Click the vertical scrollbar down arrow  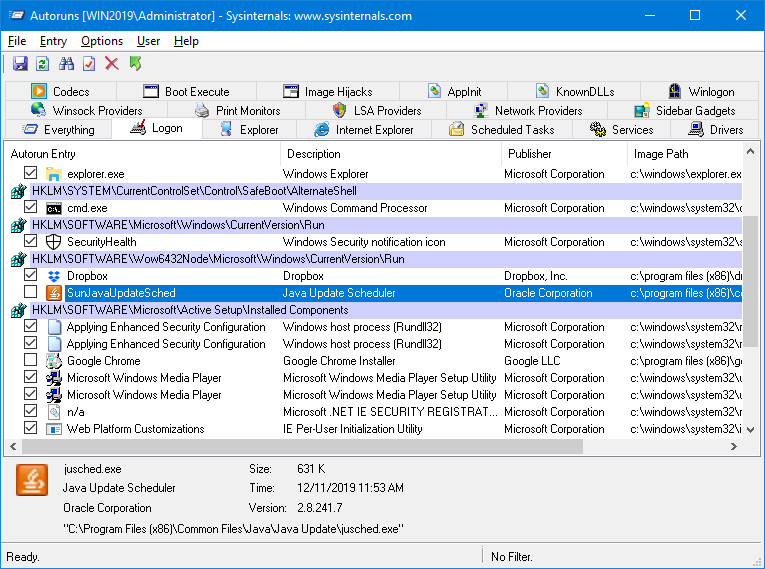pos(750,430)
